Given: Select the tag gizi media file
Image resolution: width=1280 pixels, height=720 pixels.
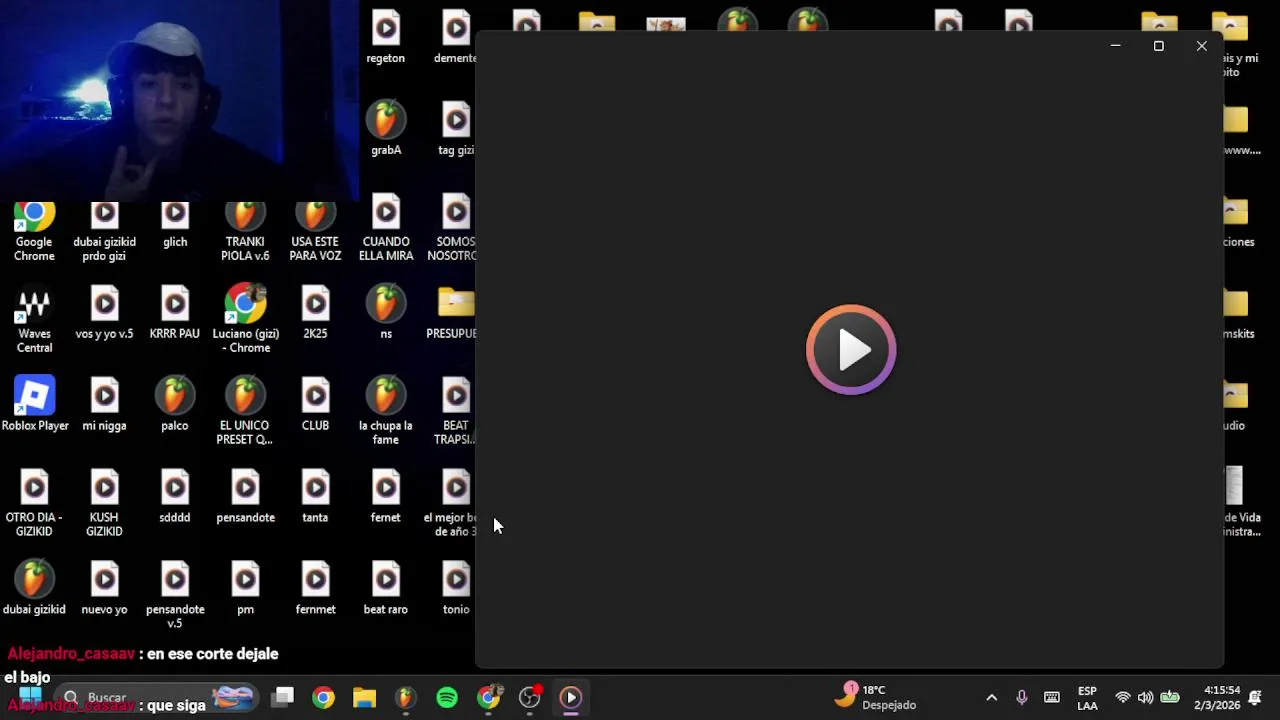Looking at the screenshot, I should tap(456, 130).
